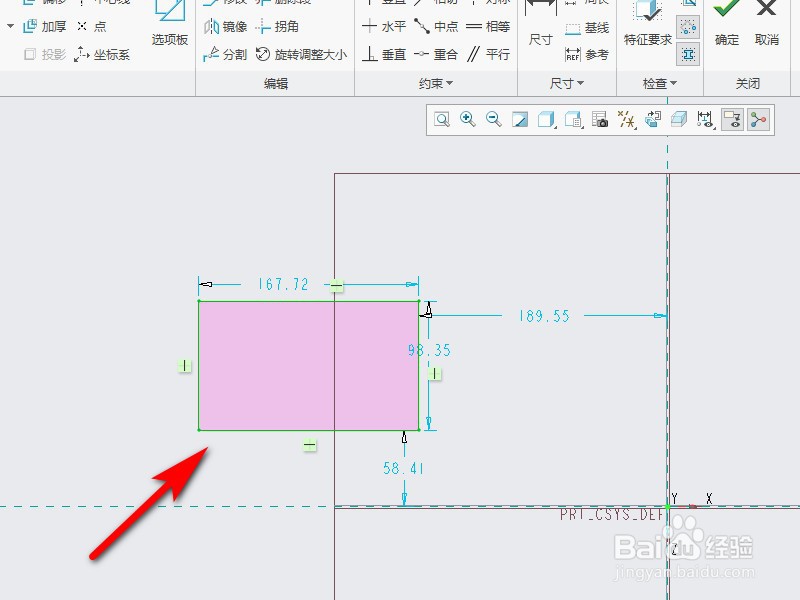Expand the 约束 group dropdown
This screenshot has height=600, width=800.
tap(436, 83)
